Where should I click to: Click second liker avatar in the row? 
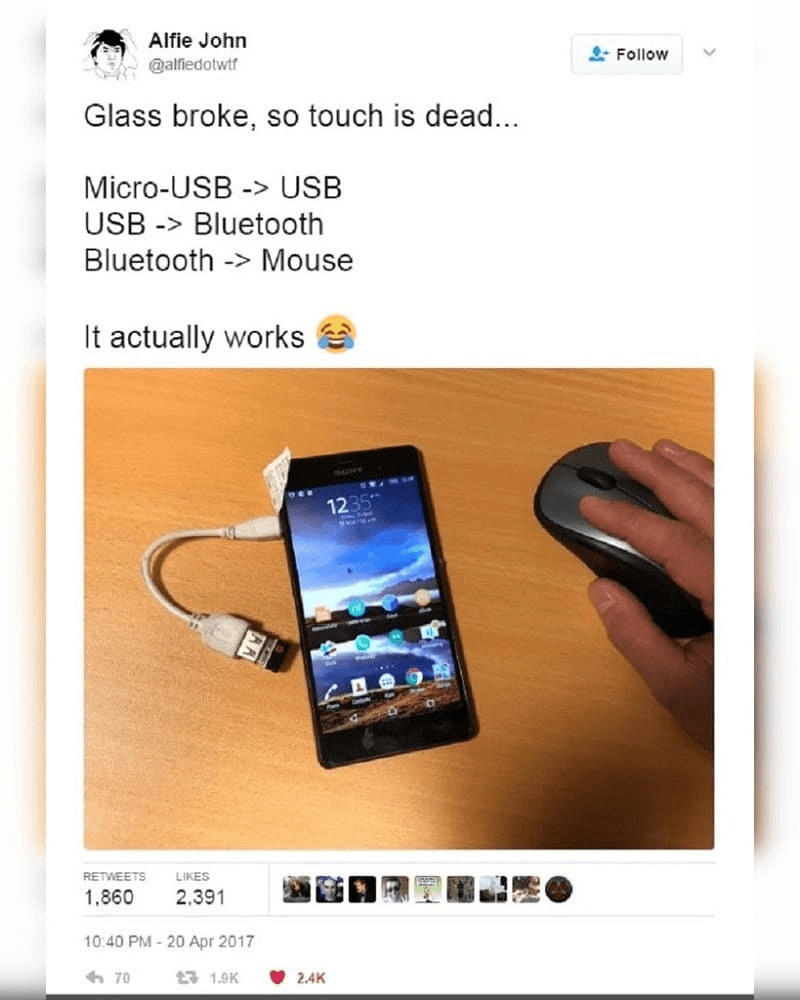coord(329,889)
